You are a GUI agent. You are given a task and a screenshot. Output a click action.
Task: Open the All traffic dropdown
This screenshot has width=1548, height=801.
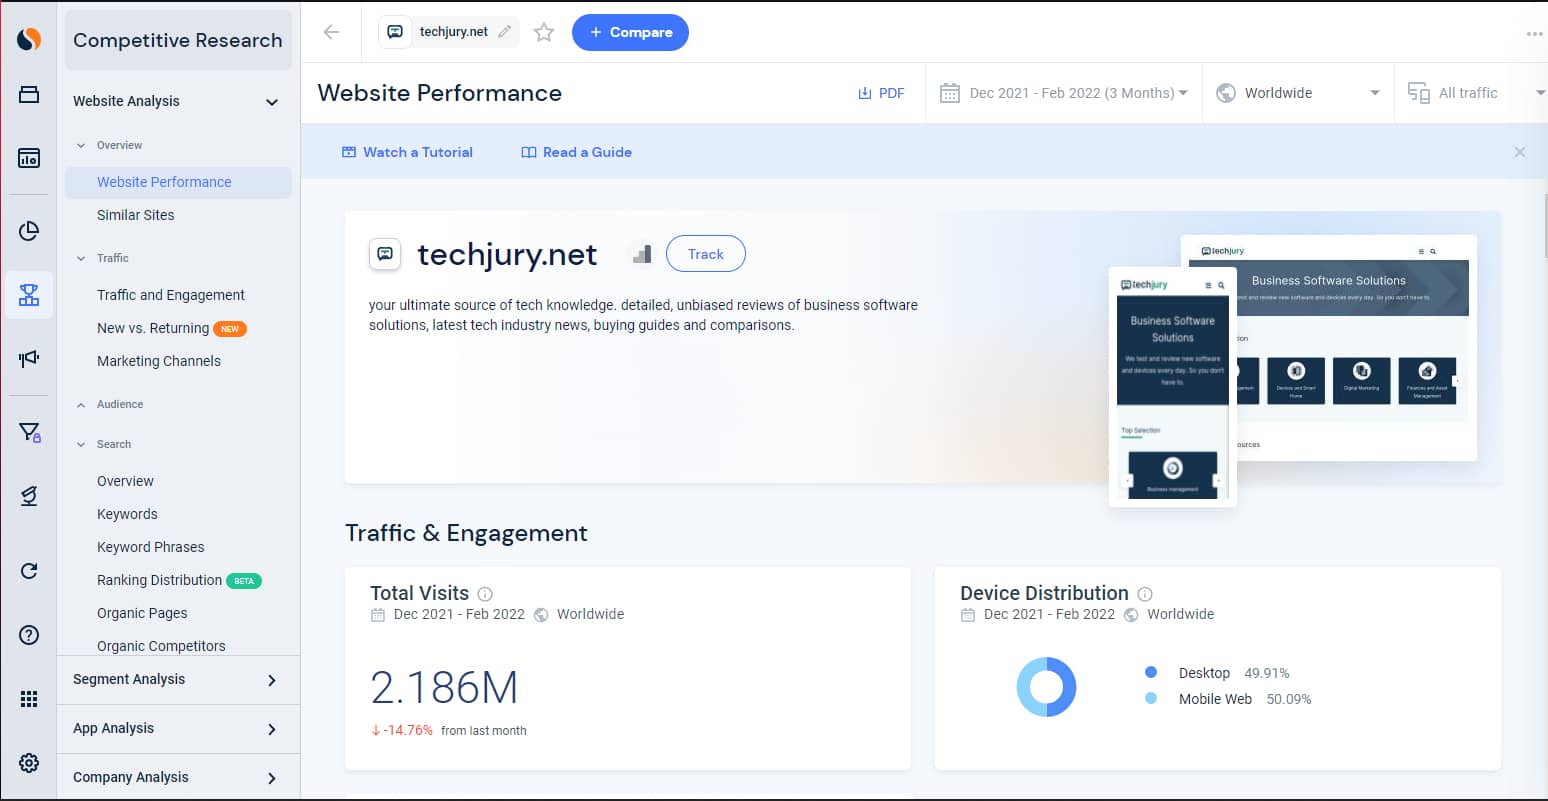pyautogui.click(x=1471, y=93)
